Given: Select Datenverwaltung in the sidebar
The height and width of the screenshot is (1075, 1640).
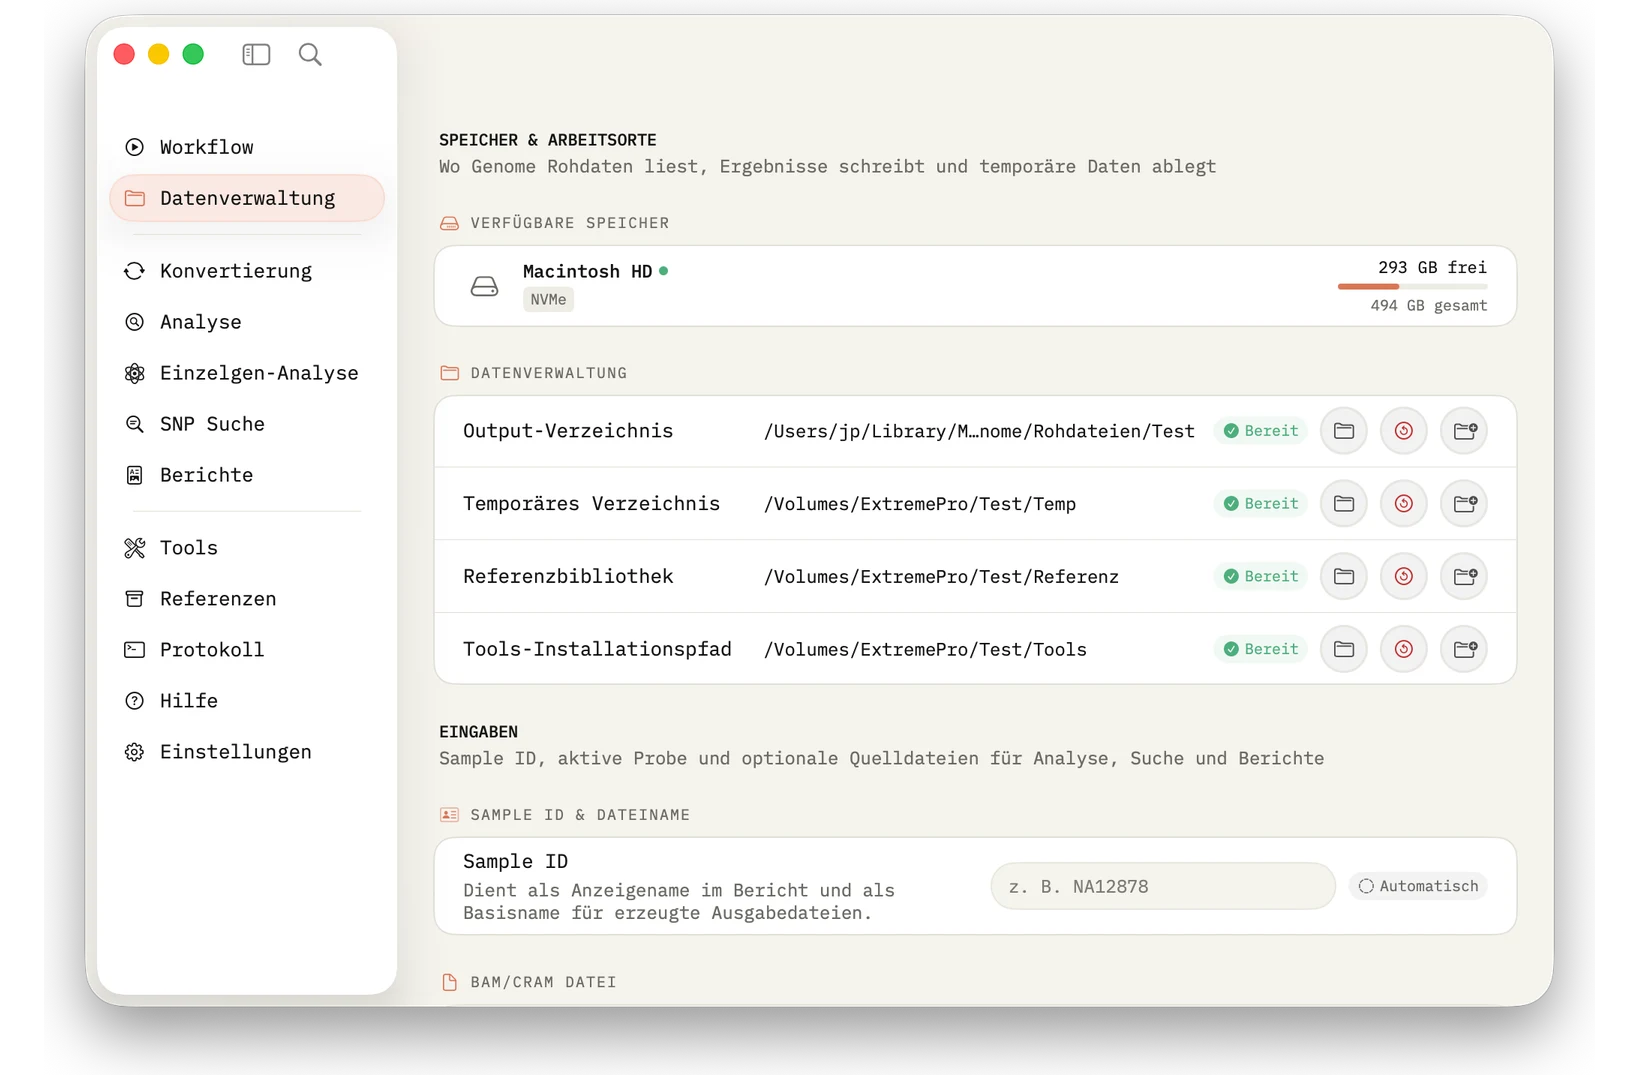Looking at the screenshot, I should tap(246, 198).
